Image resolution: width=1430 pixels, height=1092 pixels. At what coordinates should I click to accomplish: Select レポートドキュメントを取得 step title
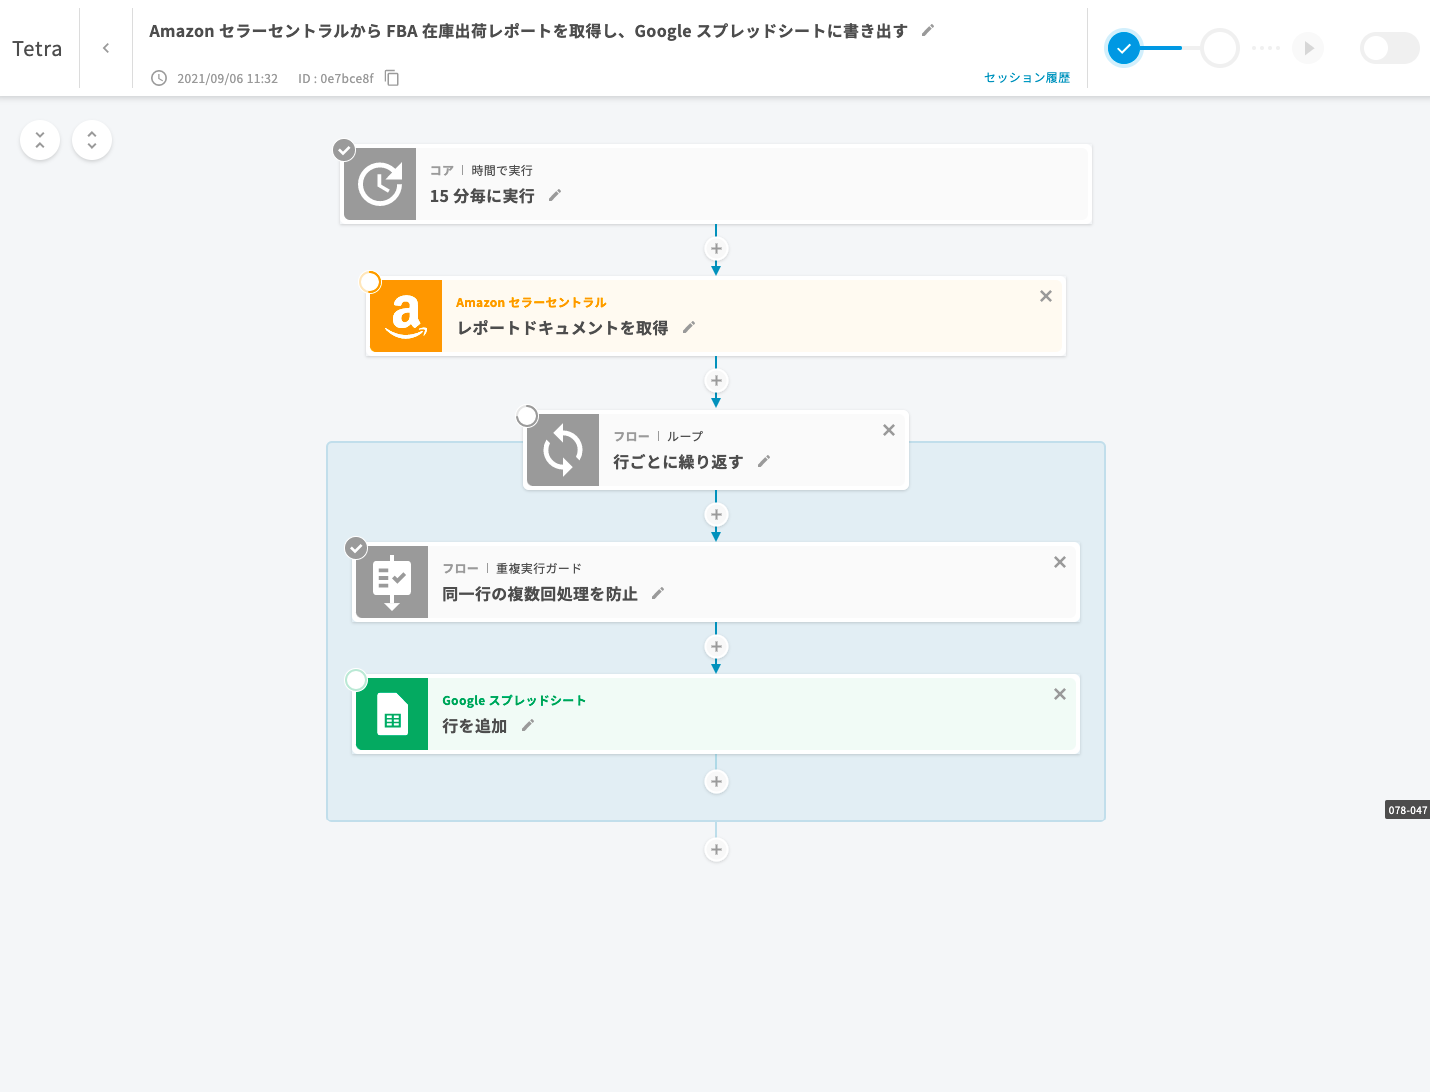563,328
